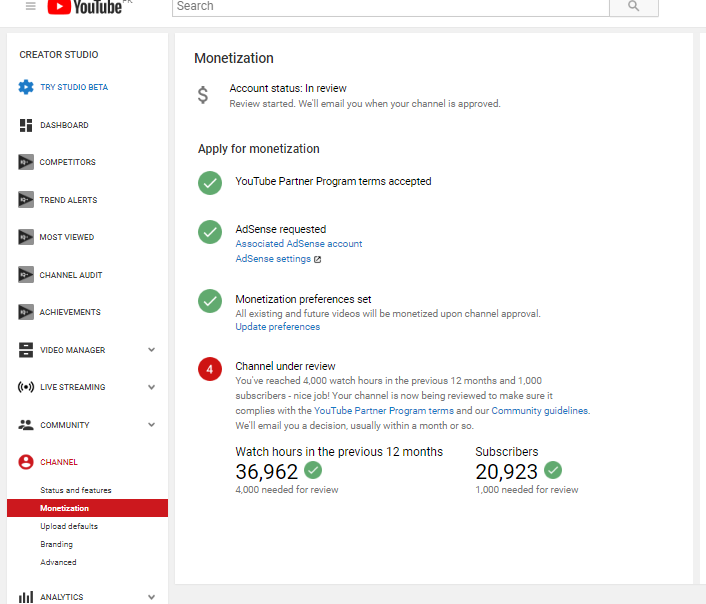The image size is (706, 604).
Task: Open YouTube Partner Program terms link
Action: [384, 411]
